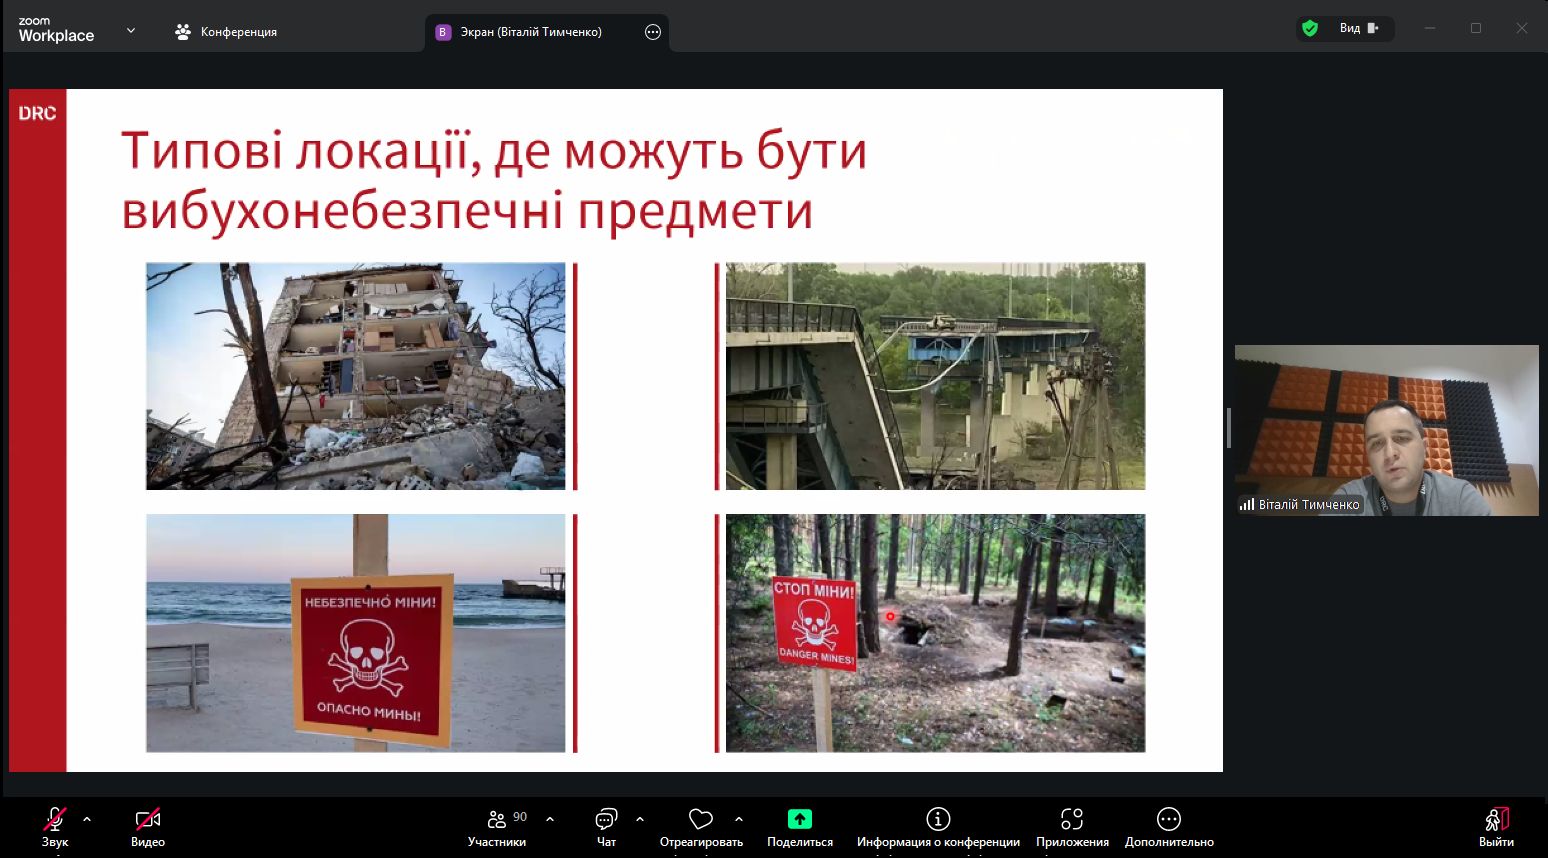Image resolution: width=1548 pixels, height=858 pixels.
Task: Open the Чат chat panel
Action: [606, 820]
